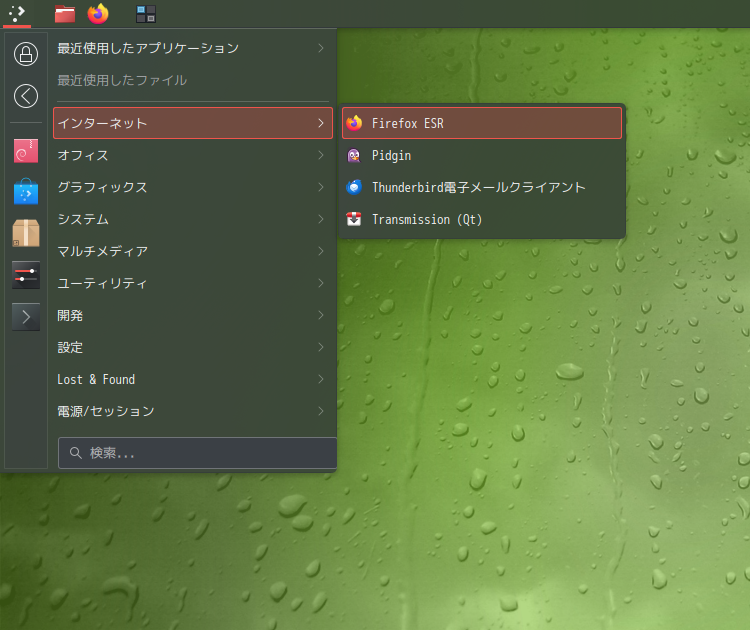Expand the インターネット row chevron
Screen dimensions: 750x630
coord(321,123)
